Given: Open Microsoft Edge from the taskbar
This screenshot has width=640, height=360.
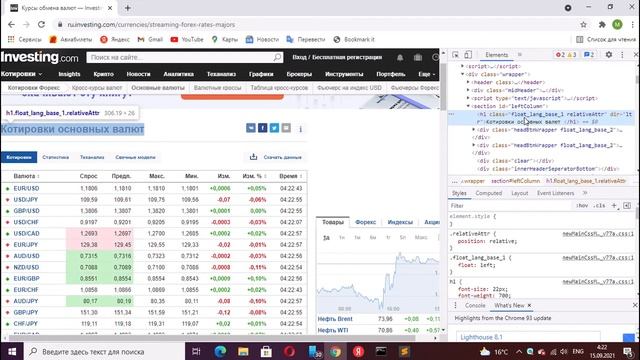Looking at the screenshot, I should tap(220, 351).
